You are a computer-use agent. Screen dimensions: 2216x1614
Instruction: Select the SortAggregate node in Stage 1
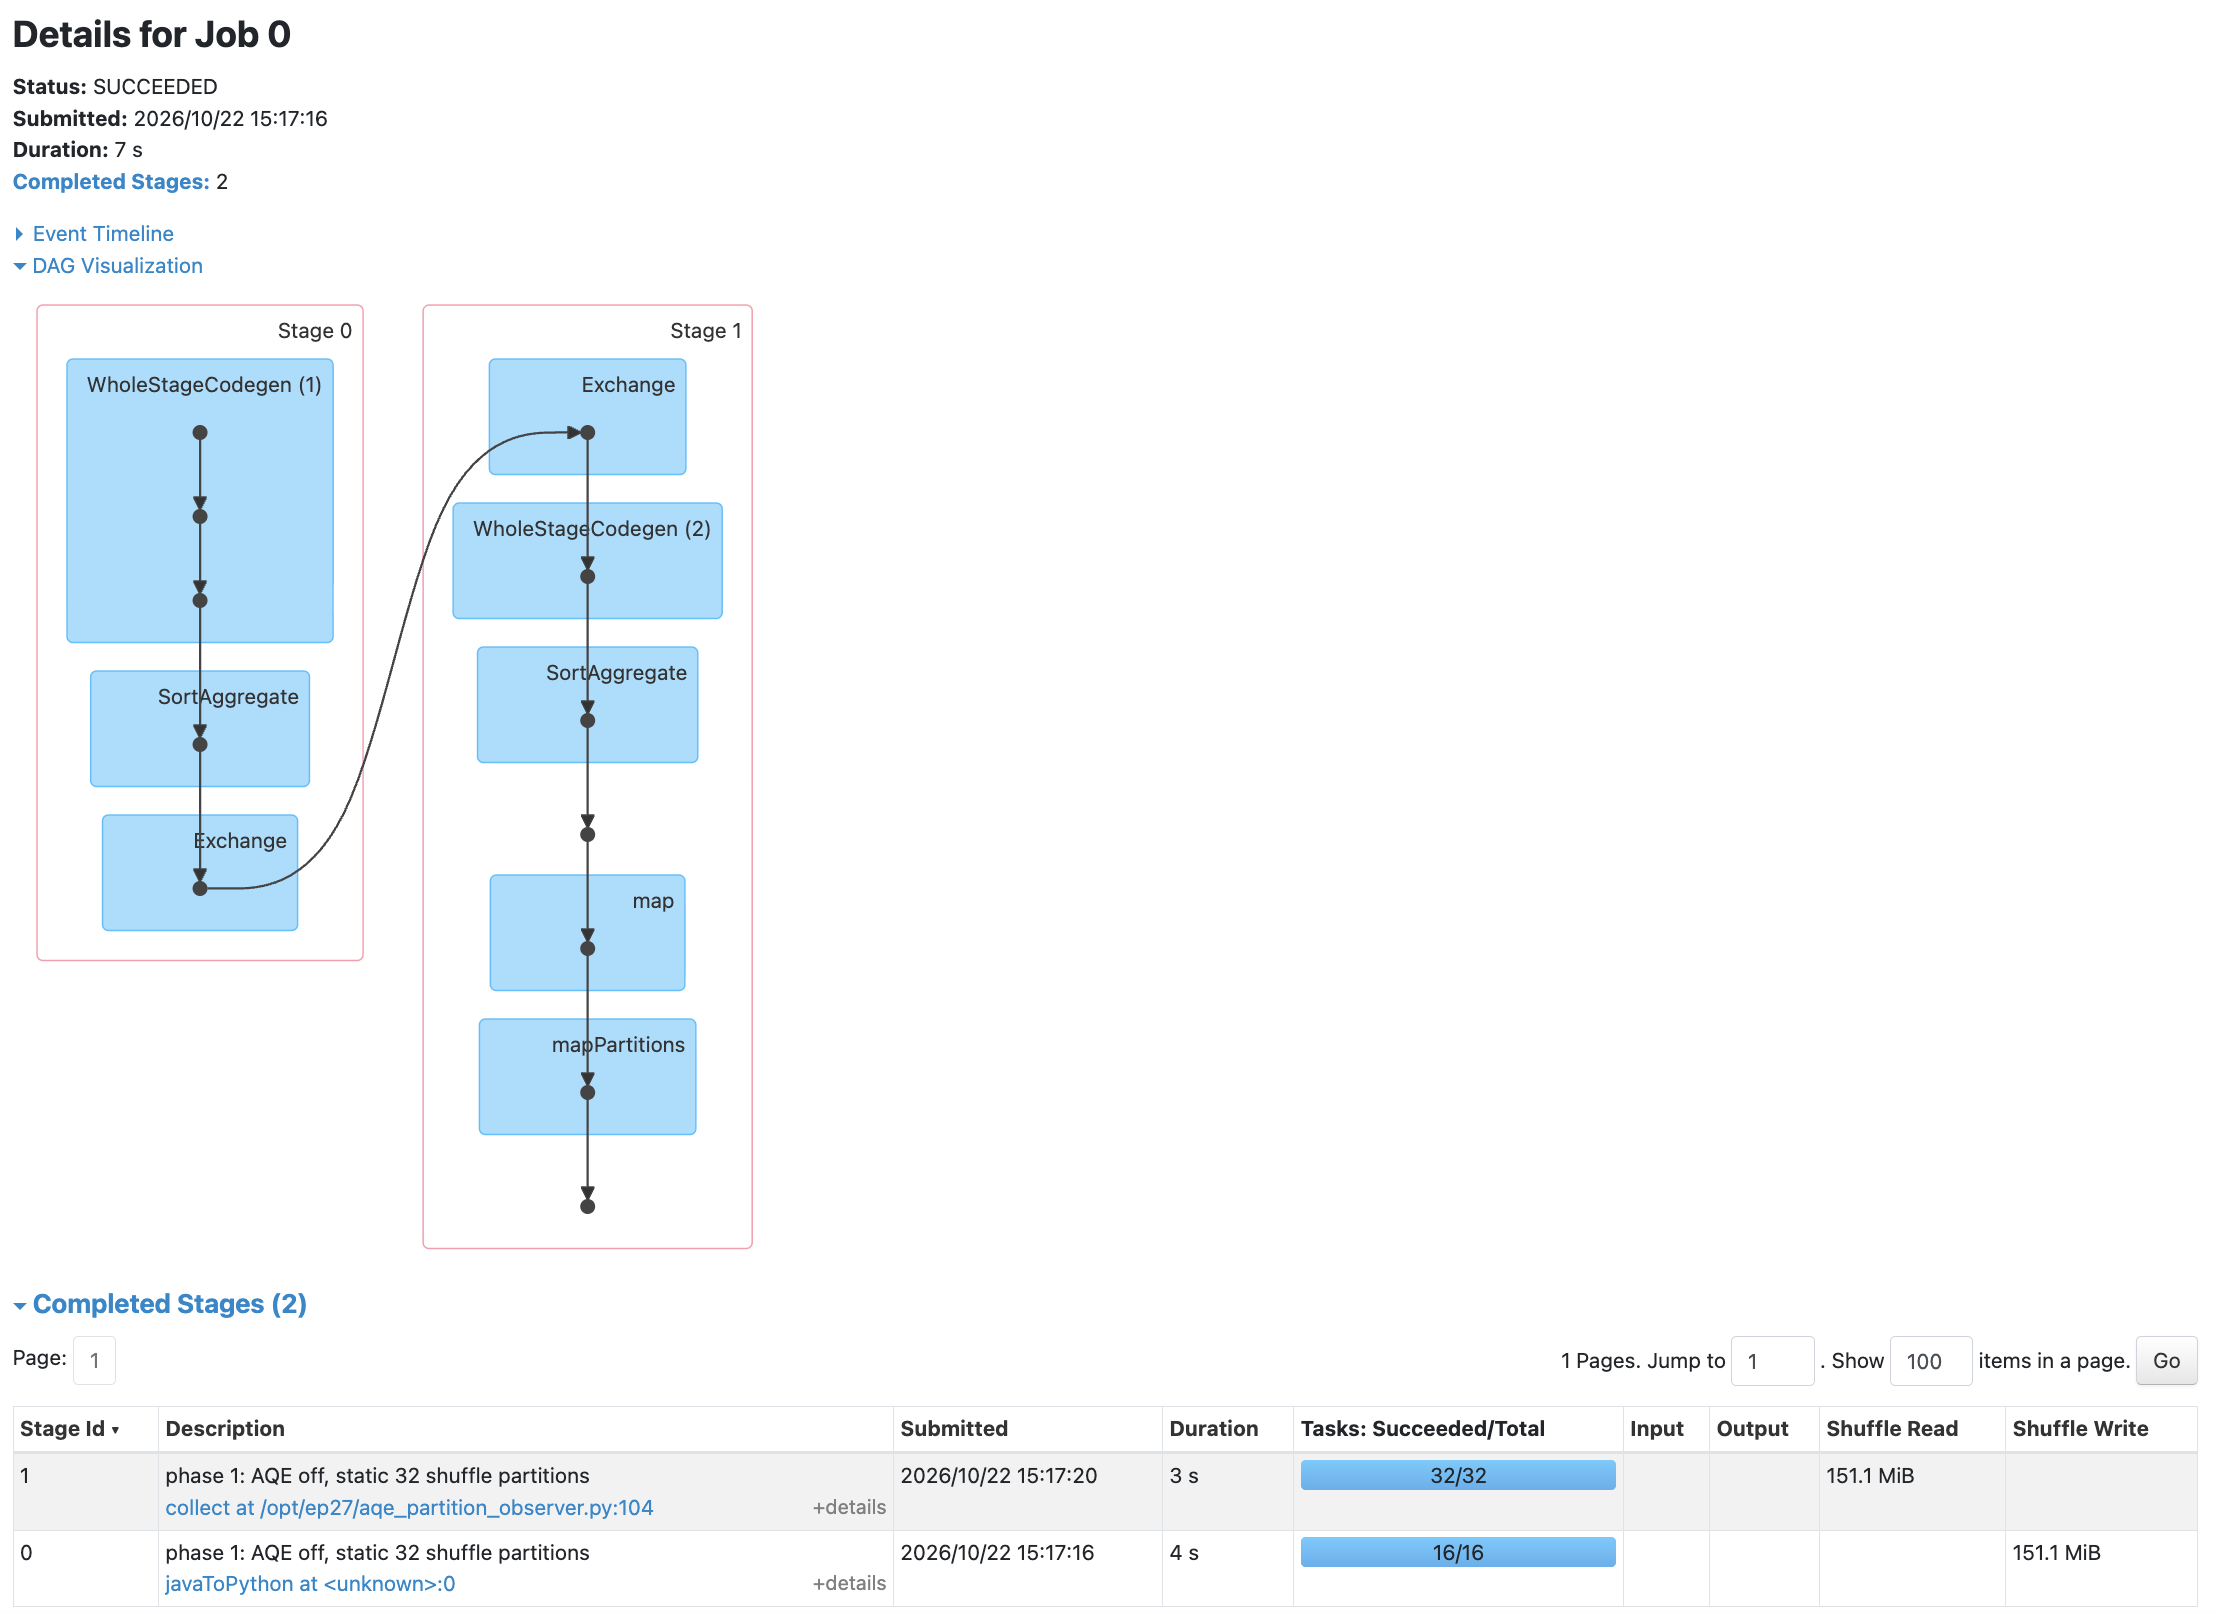point(587,704)
